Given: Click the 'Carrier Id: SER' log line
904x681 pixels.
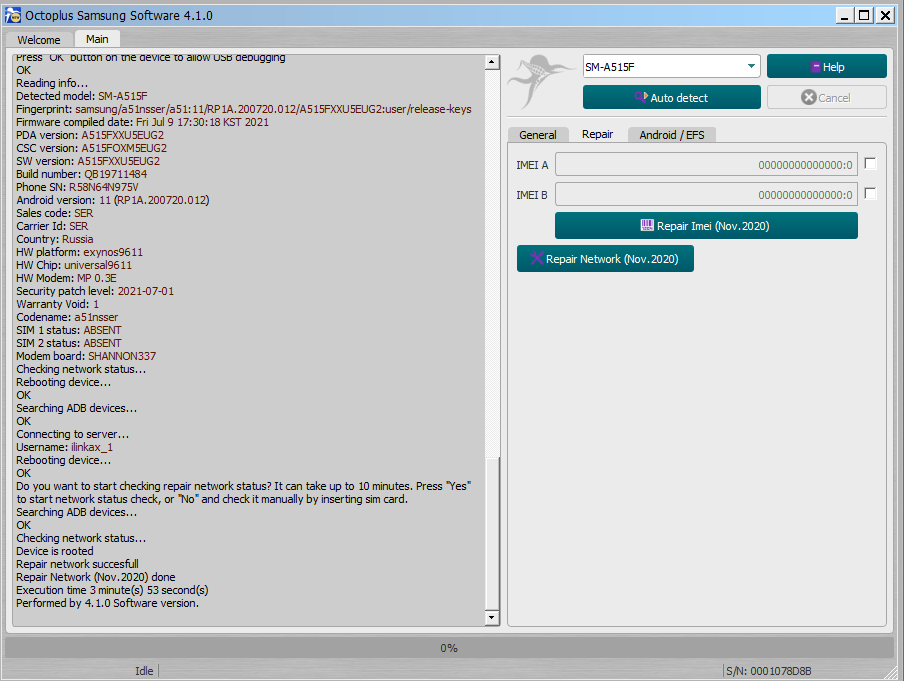Looking at the screenshot, I should 52,226.
